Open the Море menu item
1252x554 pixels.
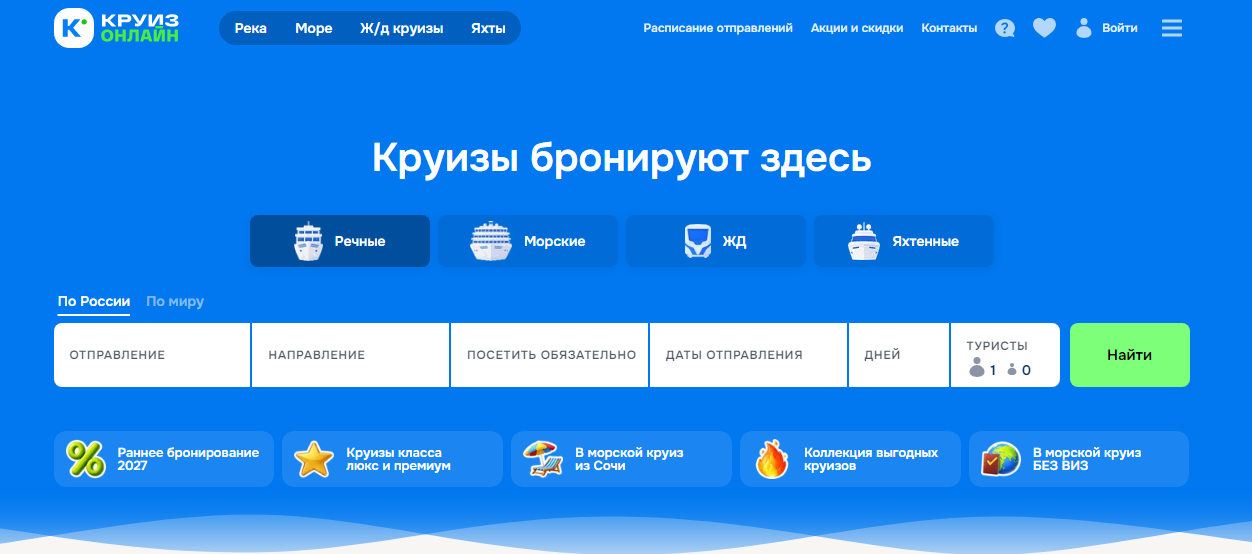point(314,29)
